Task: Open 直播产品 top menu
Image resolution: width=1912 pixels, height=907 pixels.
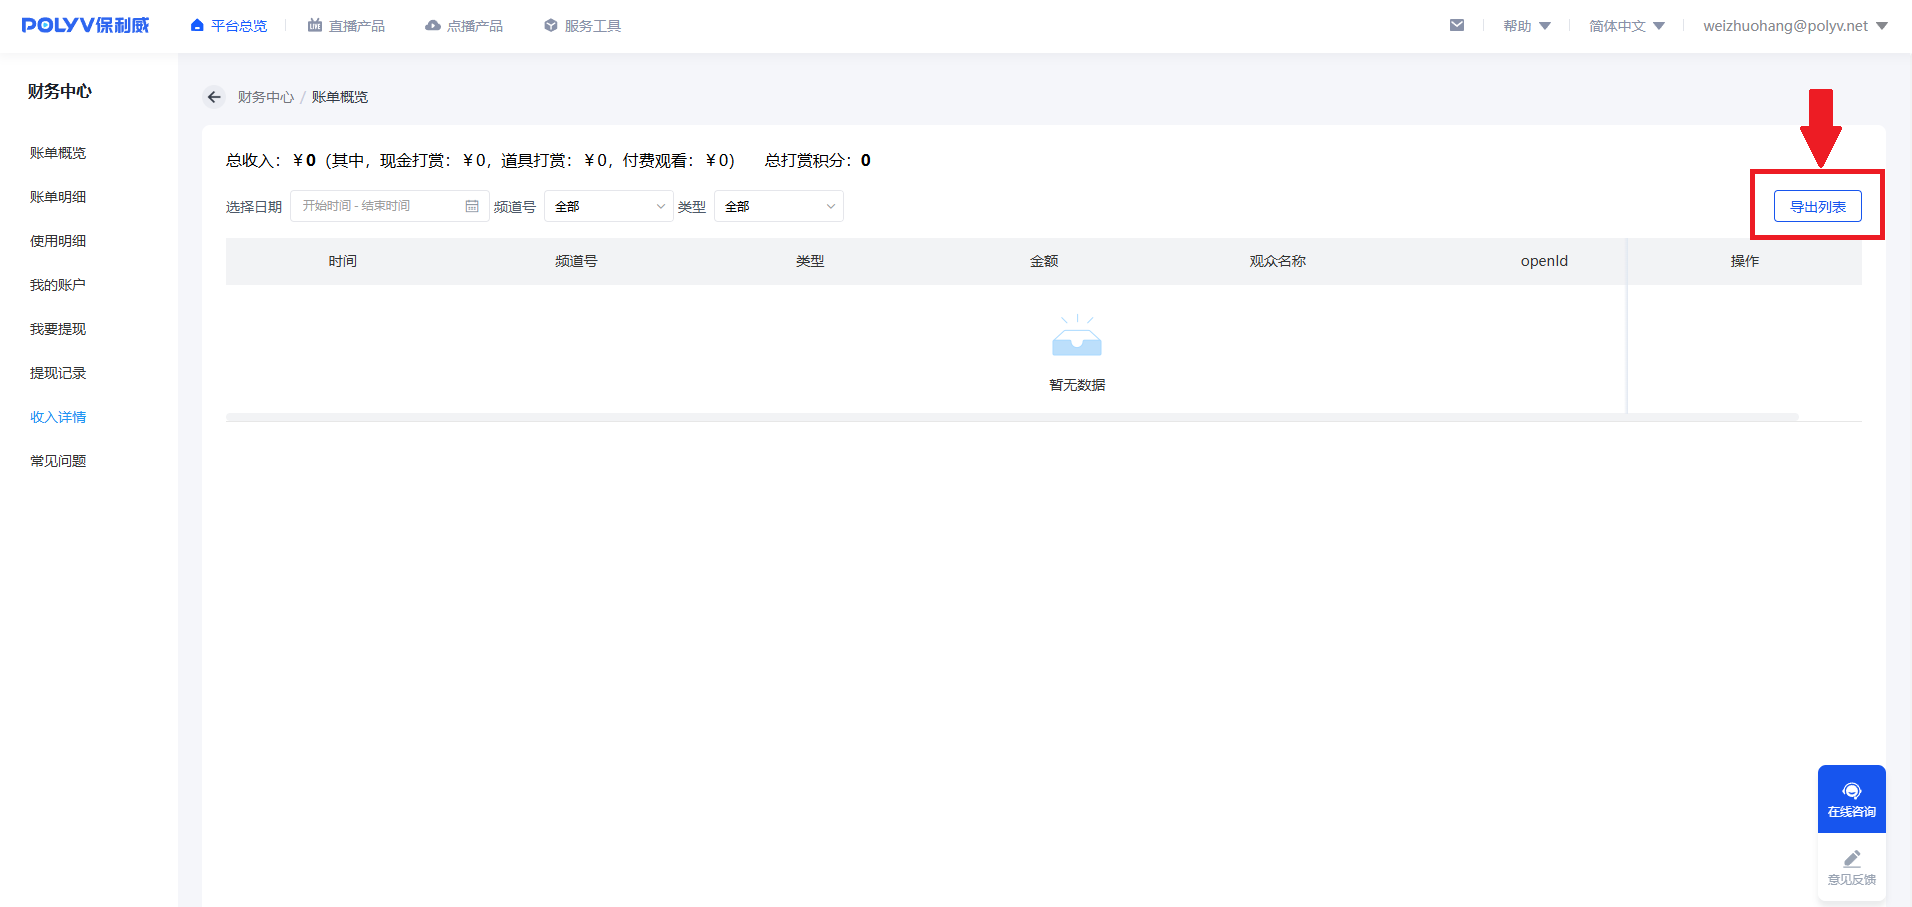Action: coord(346,25)
